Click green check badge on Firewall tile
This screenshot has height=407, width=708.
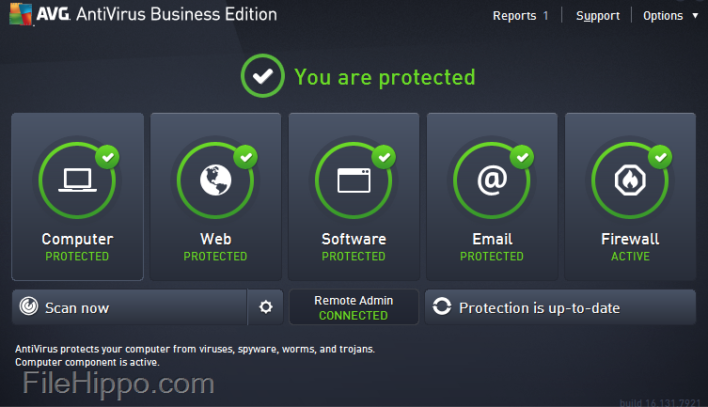pyautogui.click(x=660, y=157)
